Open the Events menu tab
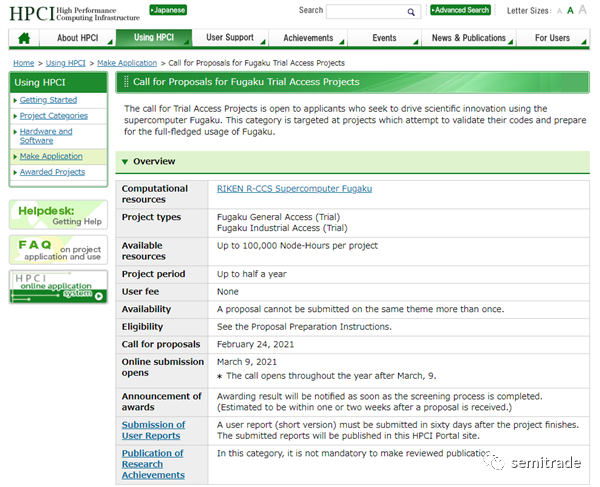The image size is (600, 487). 384,38
